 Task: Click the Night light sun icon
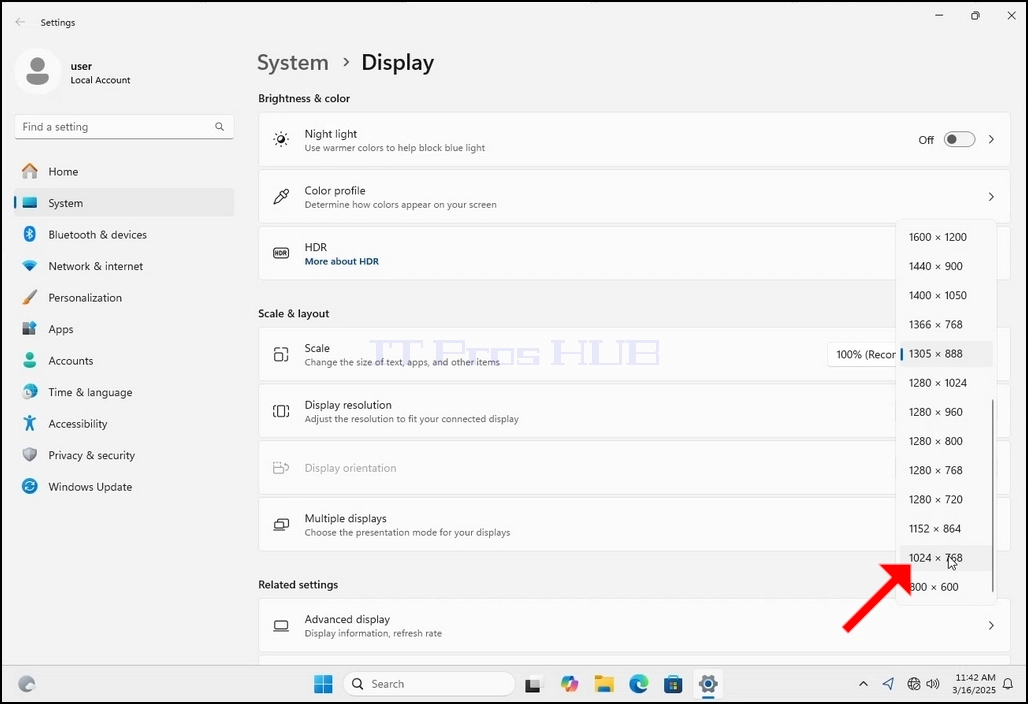(281, 140)
